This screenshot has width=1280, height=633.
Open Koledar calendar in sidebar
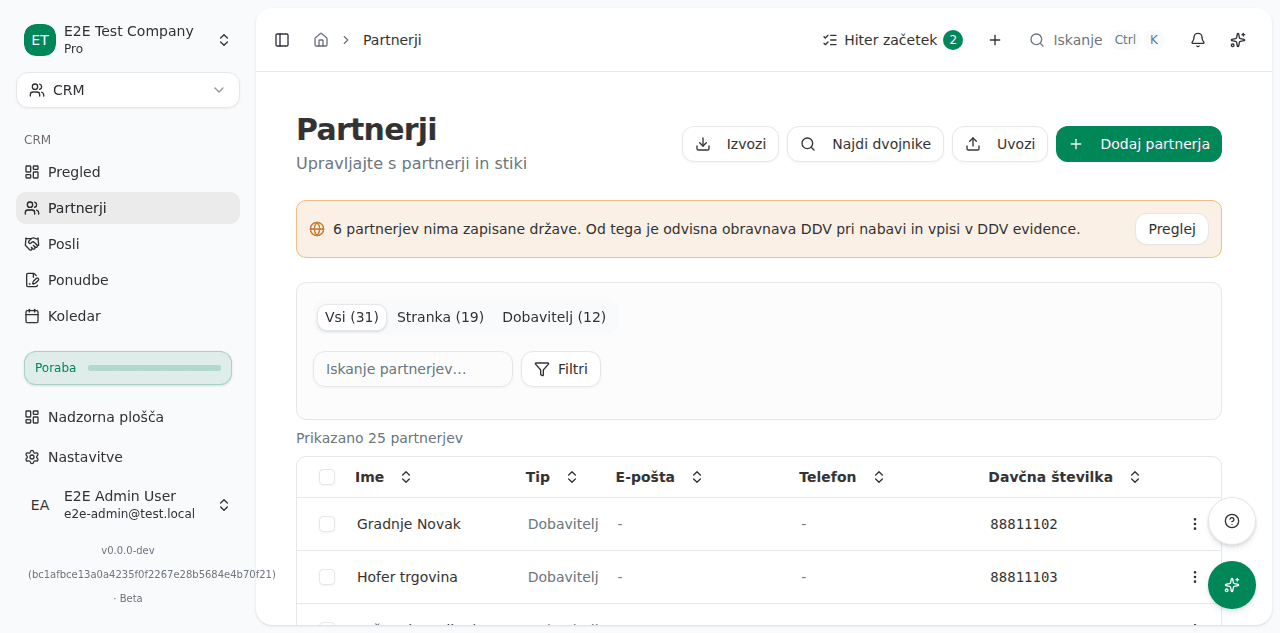tap(128, 316)
